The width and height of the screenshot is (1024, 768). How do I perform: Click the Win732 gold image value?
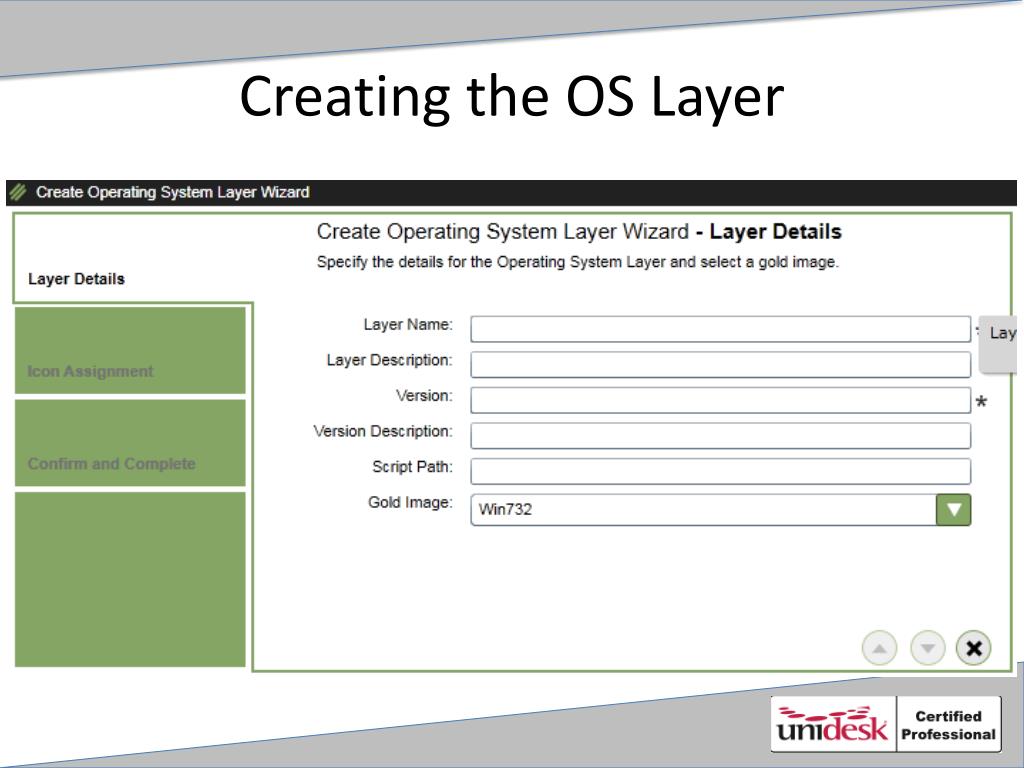[x=505, y=509]
